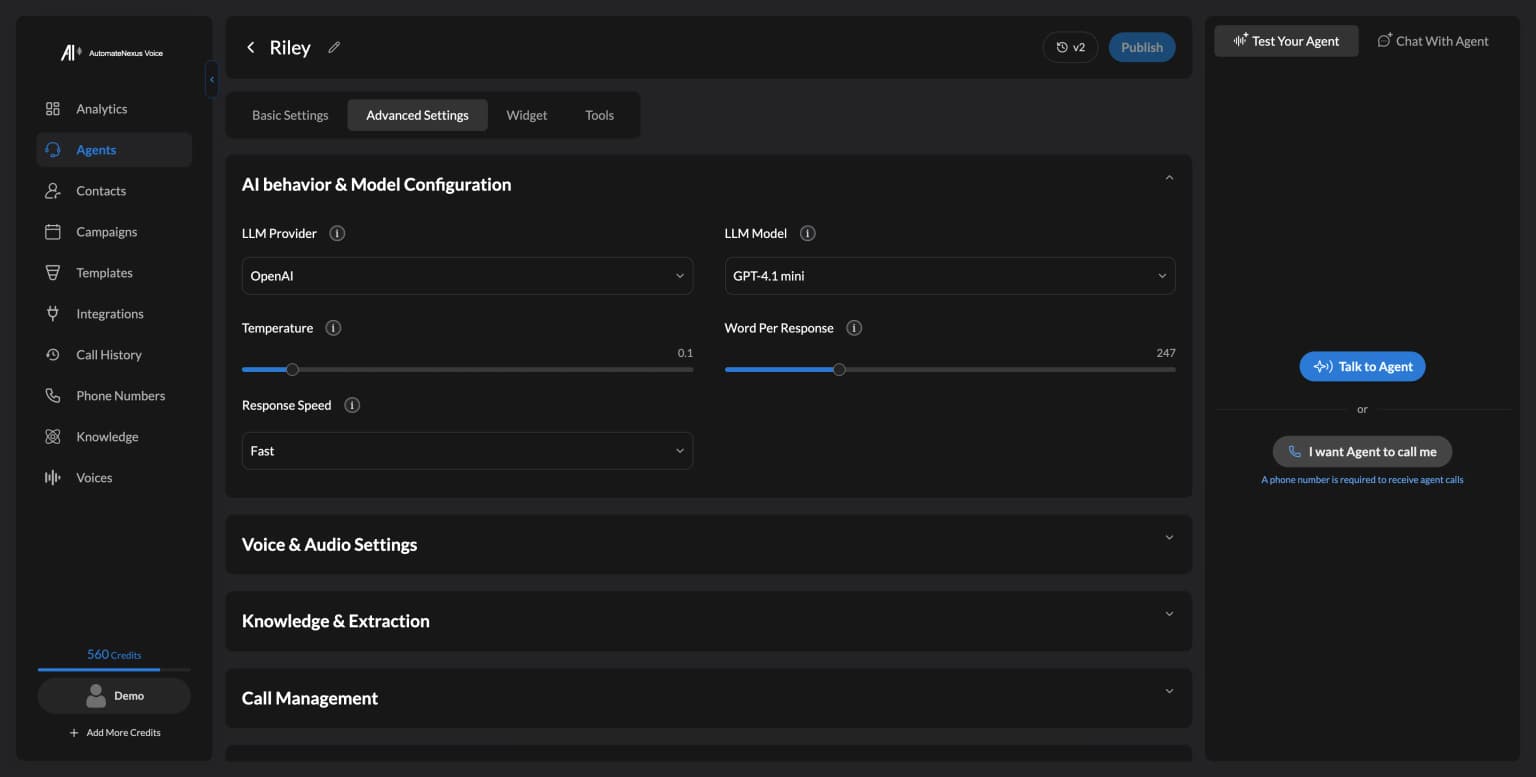This screenshot has width=1536, height=777.
Task: Click the Integrations plug icon
Action: (x=53, y=314)
